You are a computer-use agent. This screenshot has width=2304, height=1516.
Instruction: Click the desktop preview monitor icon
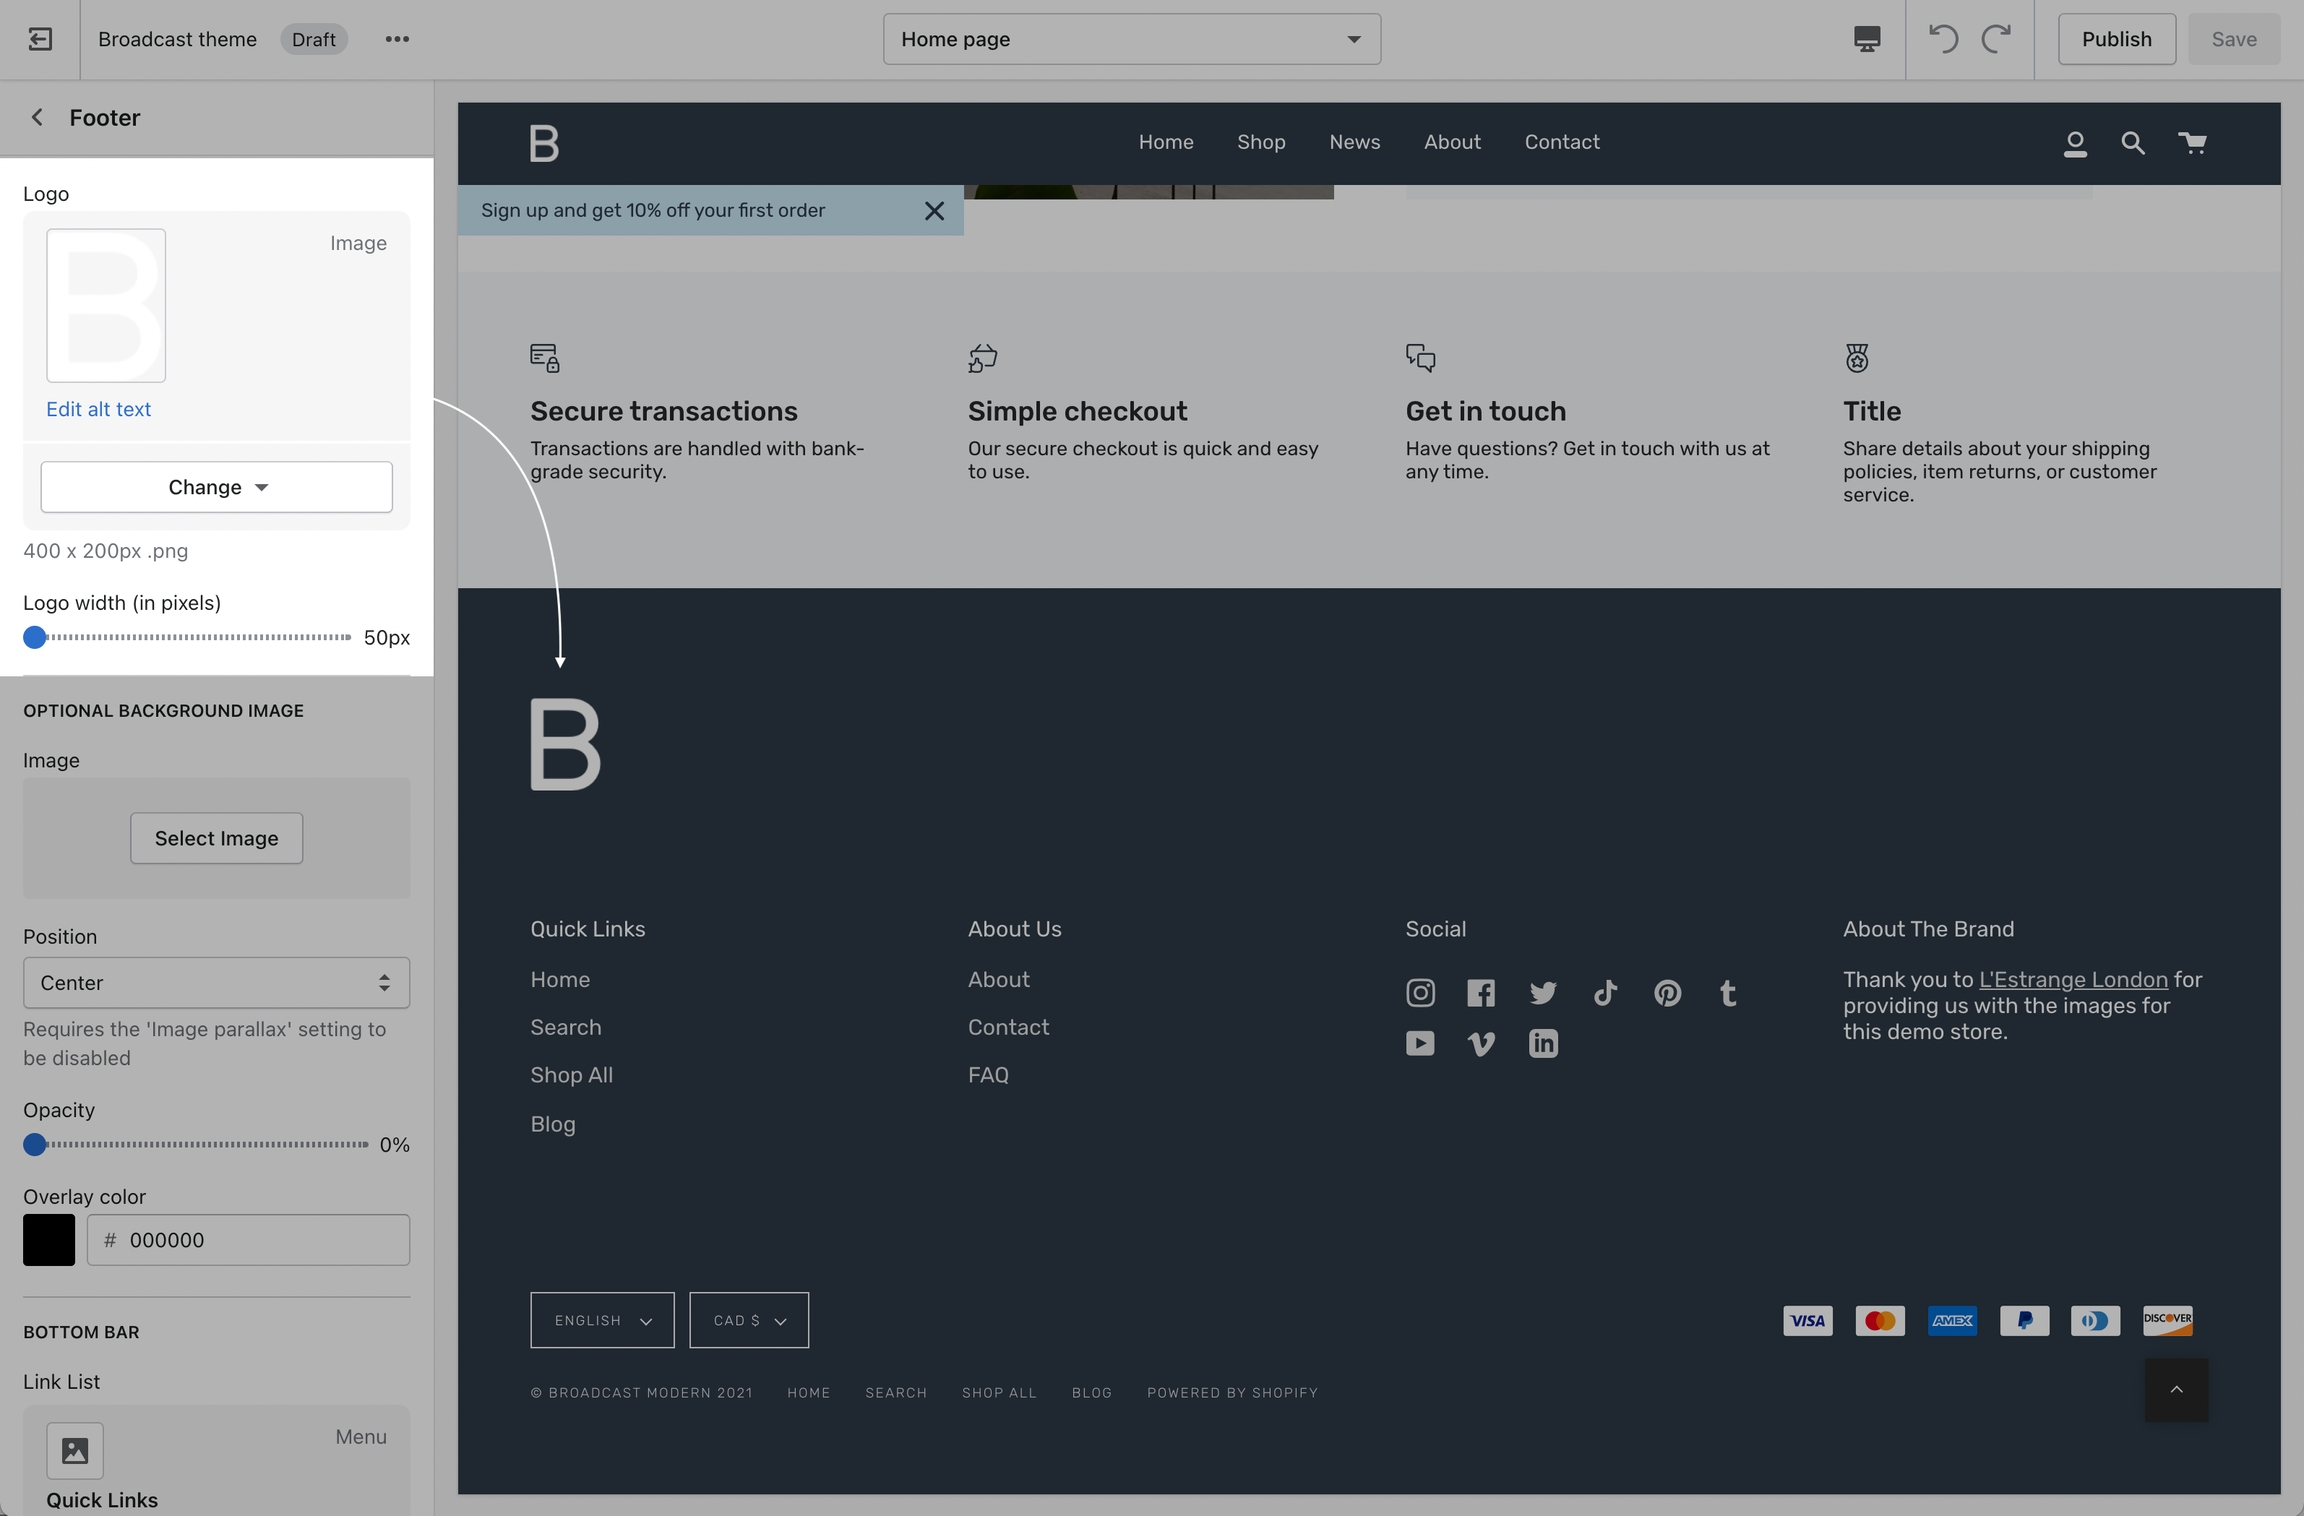pos(1866,39)
